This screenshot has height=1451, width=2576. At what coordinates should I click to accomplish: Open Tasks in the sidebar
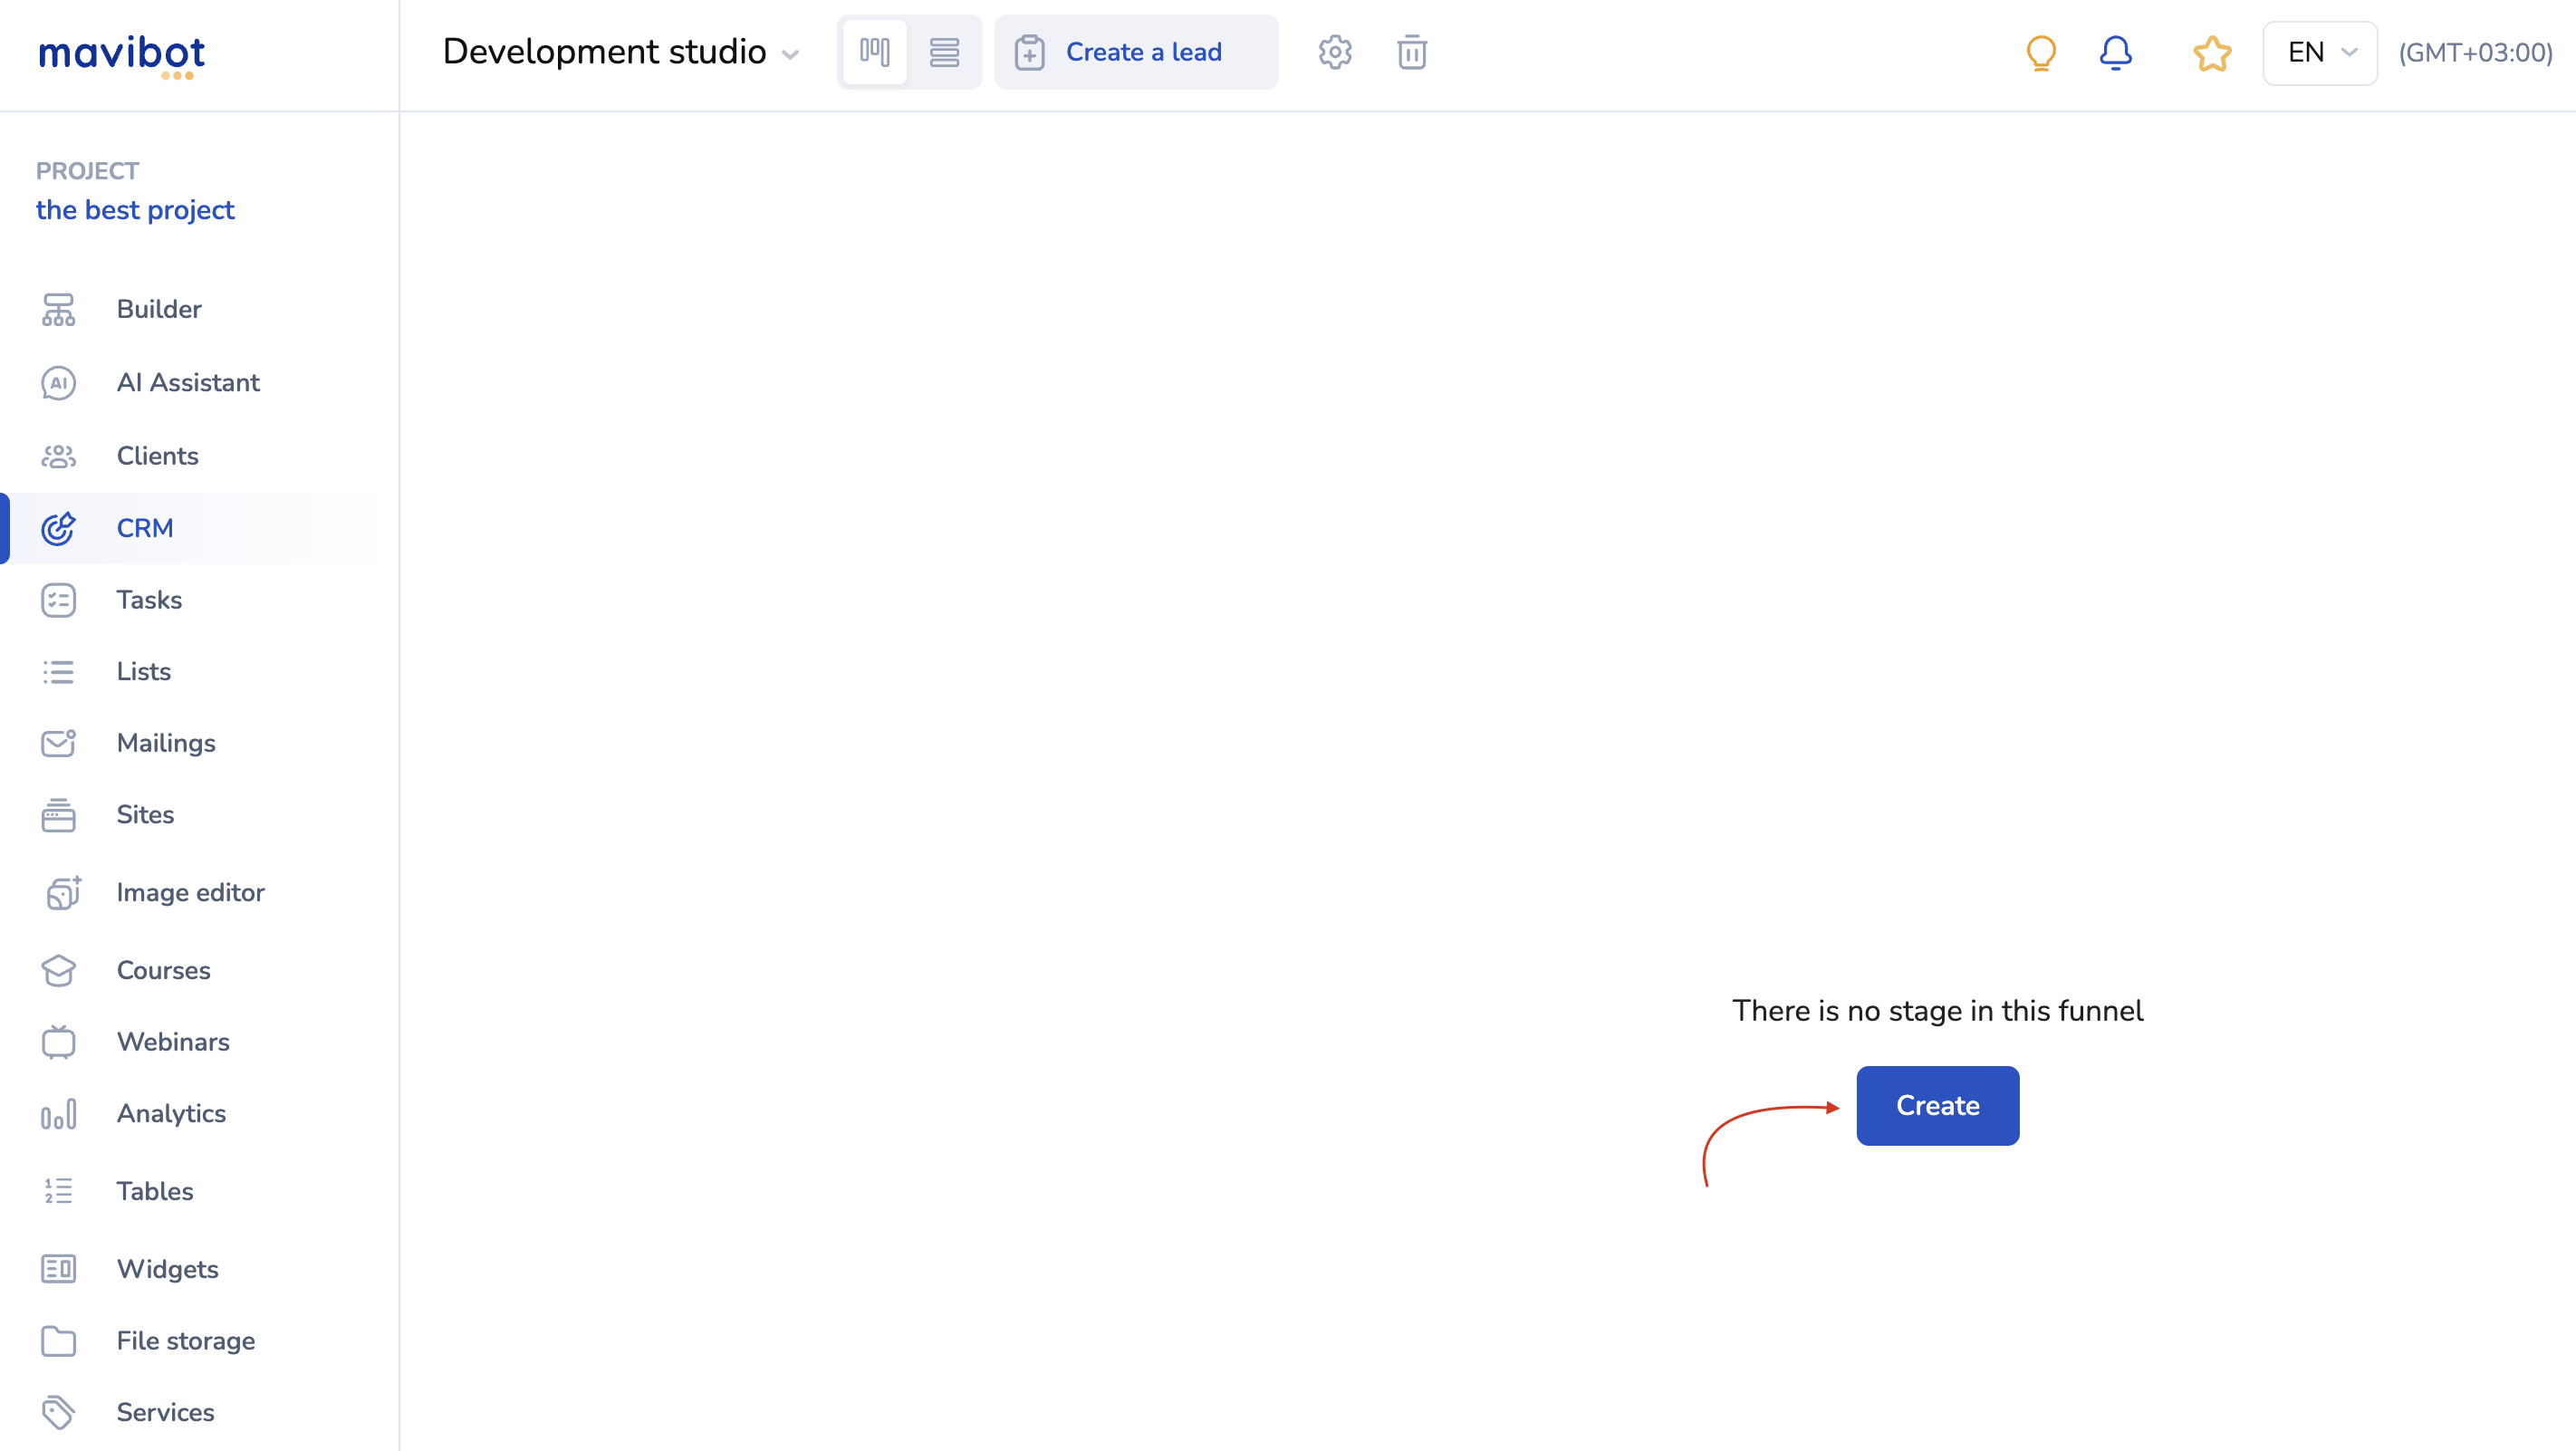click(x=149, y=600)
